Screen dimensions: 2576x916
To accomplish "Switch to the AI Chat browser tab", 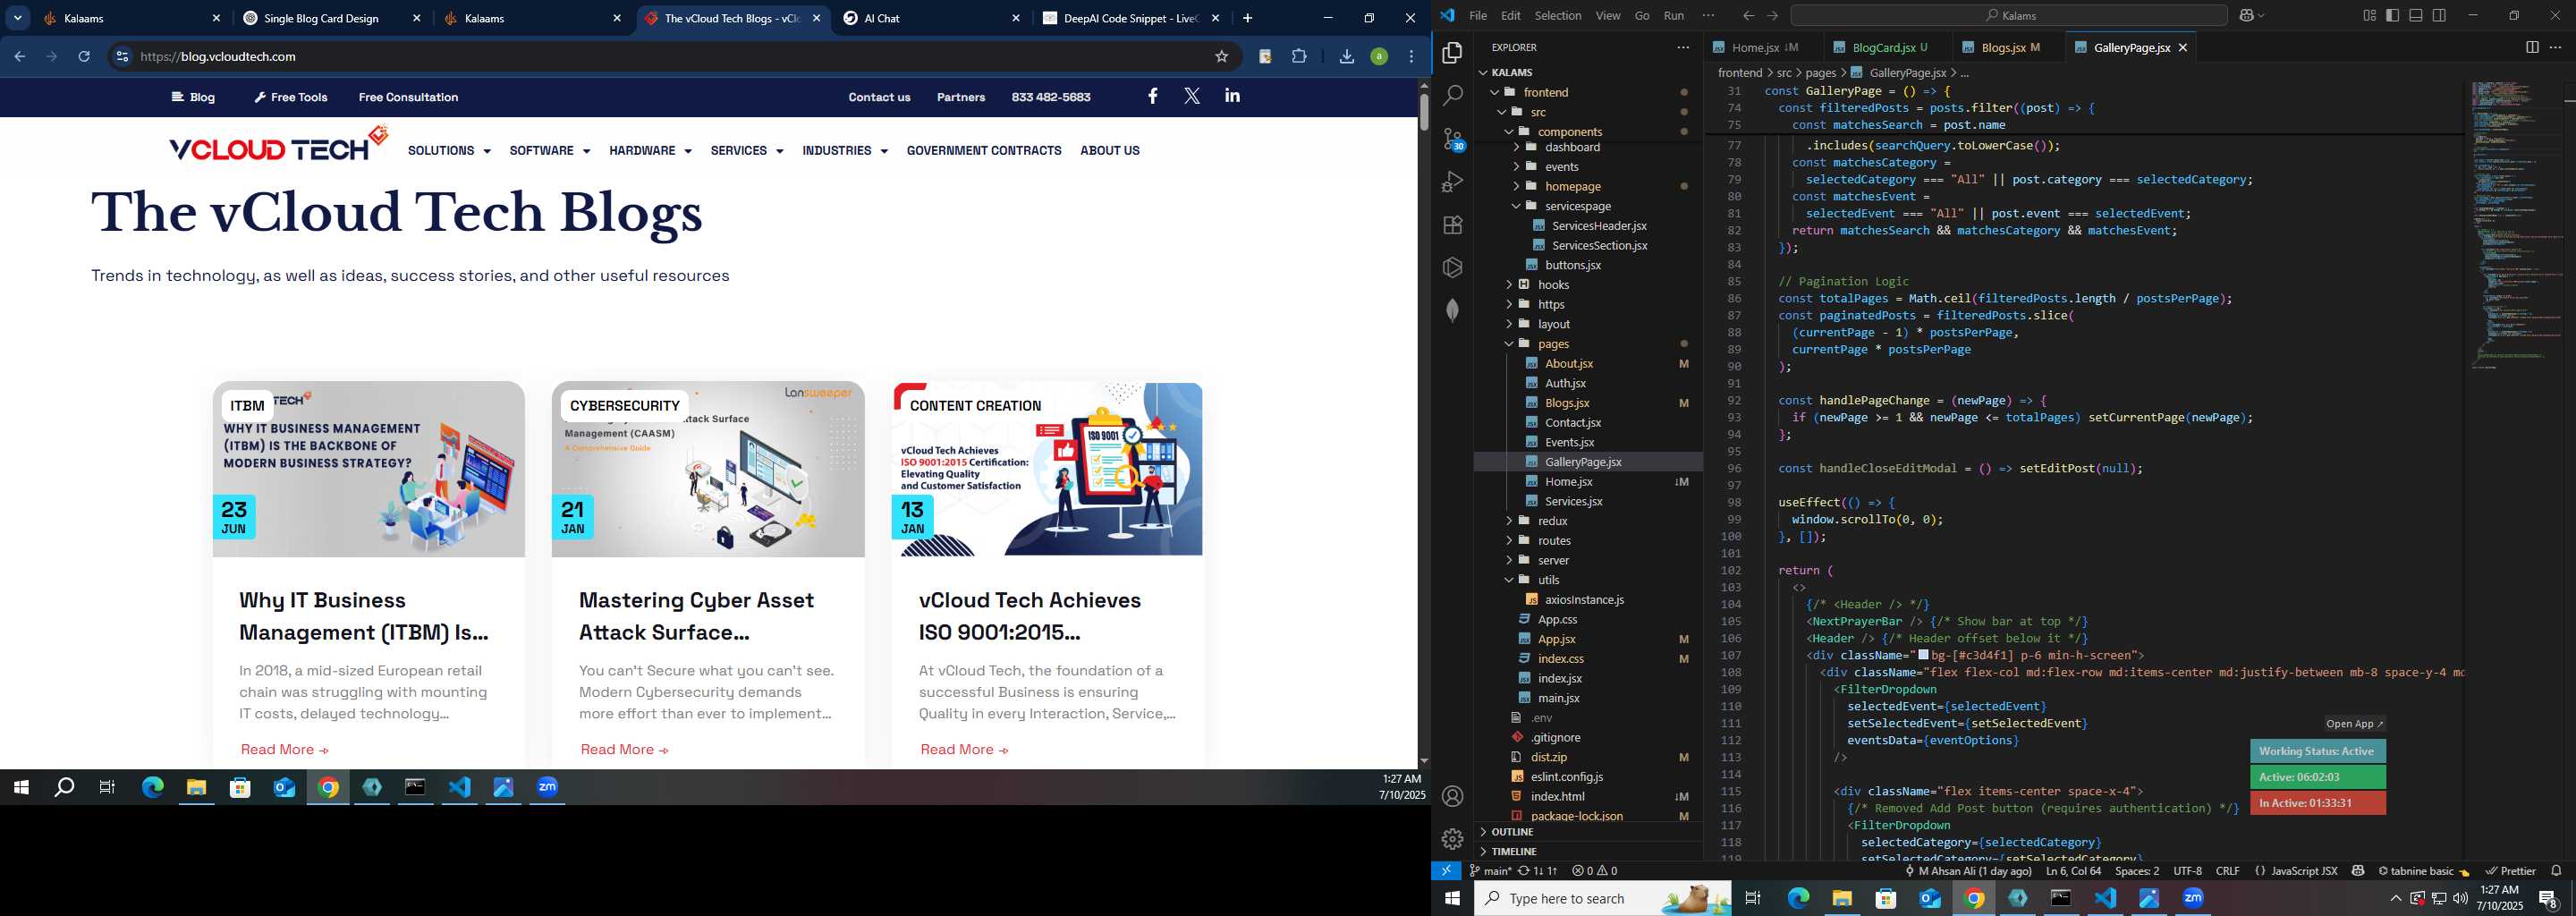I will click(x=933, y=18).
